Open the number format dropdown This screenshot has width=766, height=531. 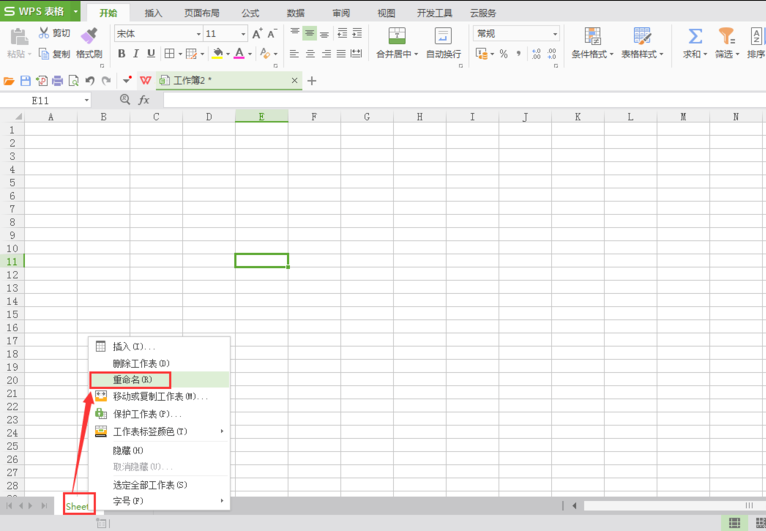555,34
